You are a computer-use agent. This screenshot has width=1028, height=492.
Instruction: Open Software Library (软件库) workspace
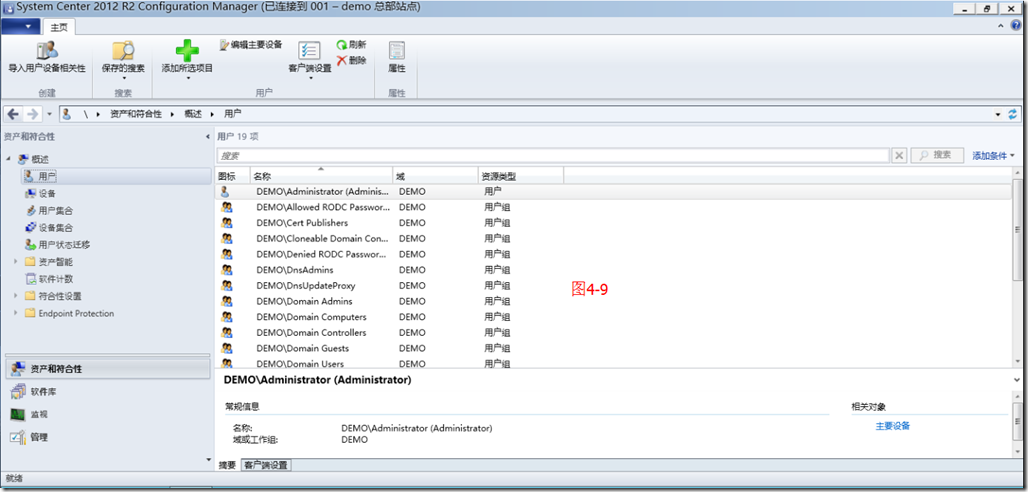click(108, 392)
